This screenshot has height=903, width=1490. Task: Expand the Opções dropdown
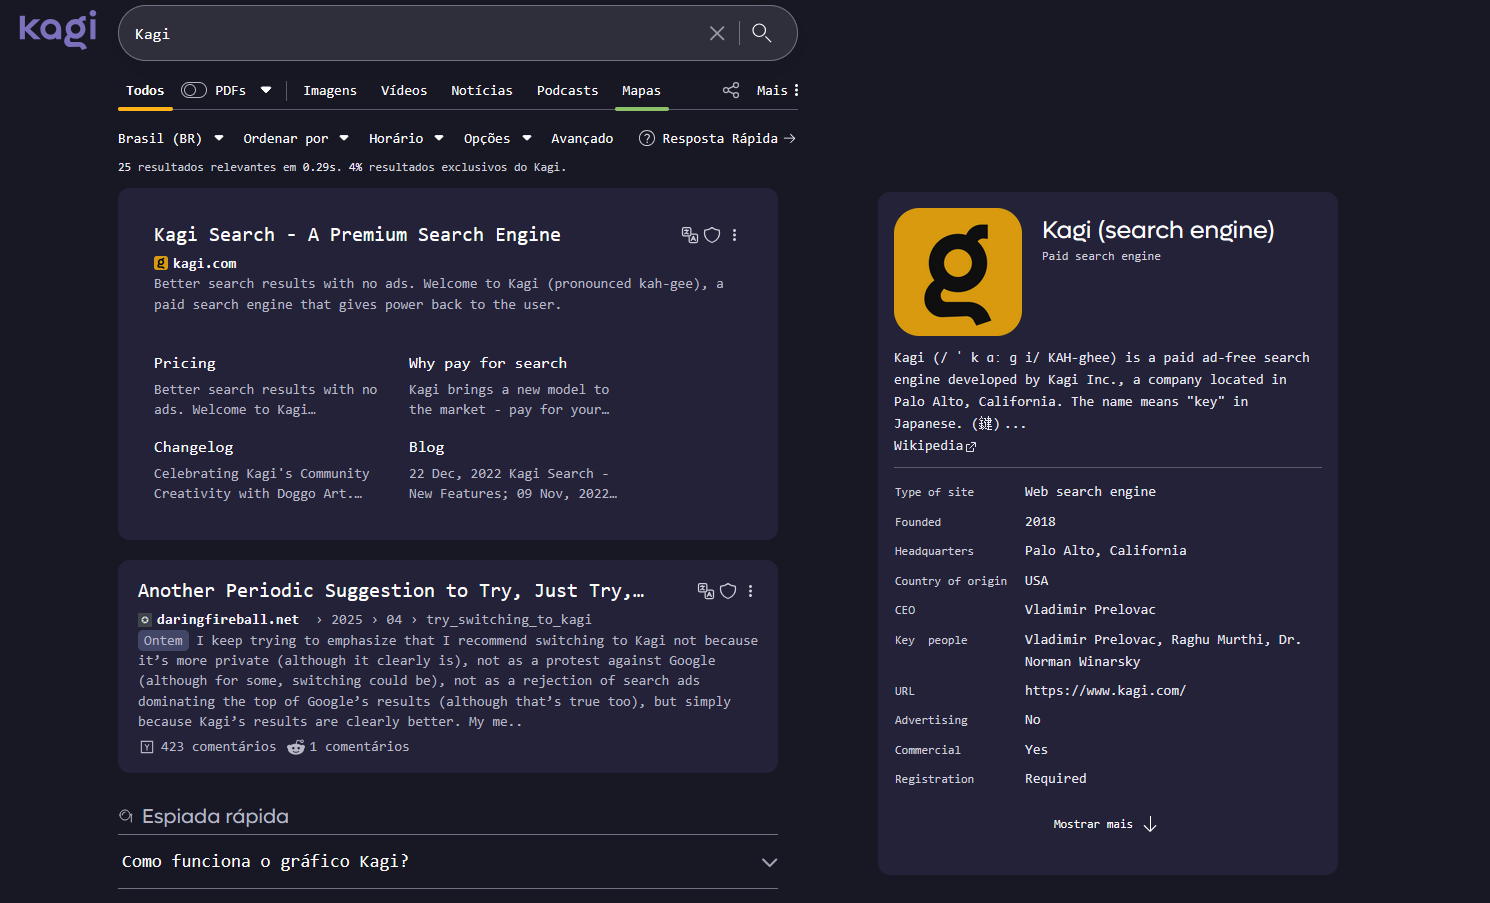[x=497, y=138]
